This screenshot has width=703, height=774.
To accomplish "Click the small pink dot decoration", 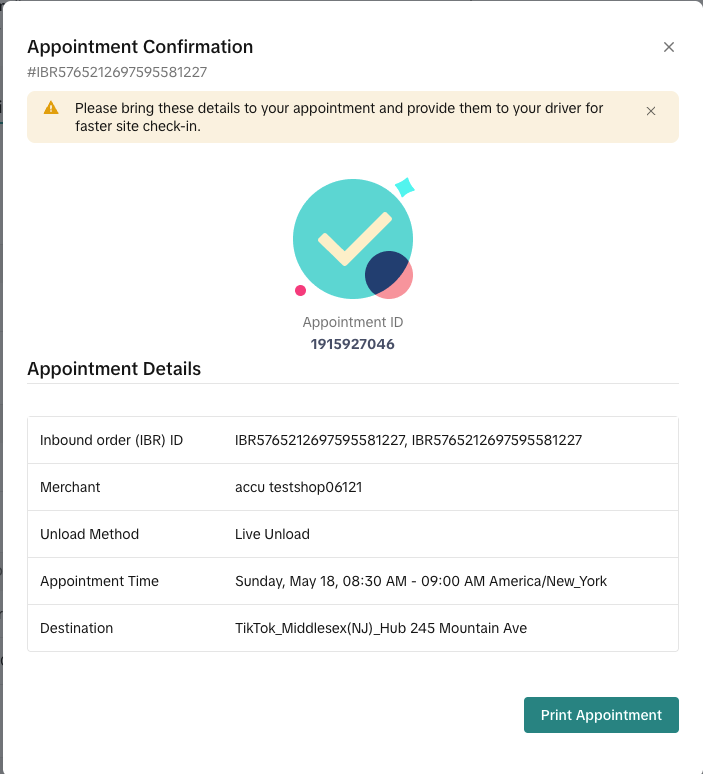I will click(300, 290).
